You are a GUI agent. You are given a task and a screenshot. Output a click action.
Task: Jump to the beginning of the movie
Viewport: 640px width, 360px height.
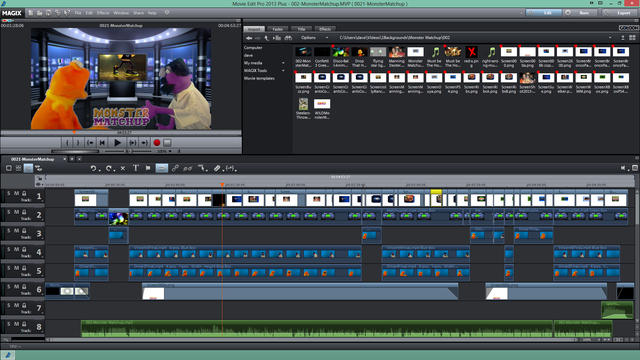pos(102,143)
